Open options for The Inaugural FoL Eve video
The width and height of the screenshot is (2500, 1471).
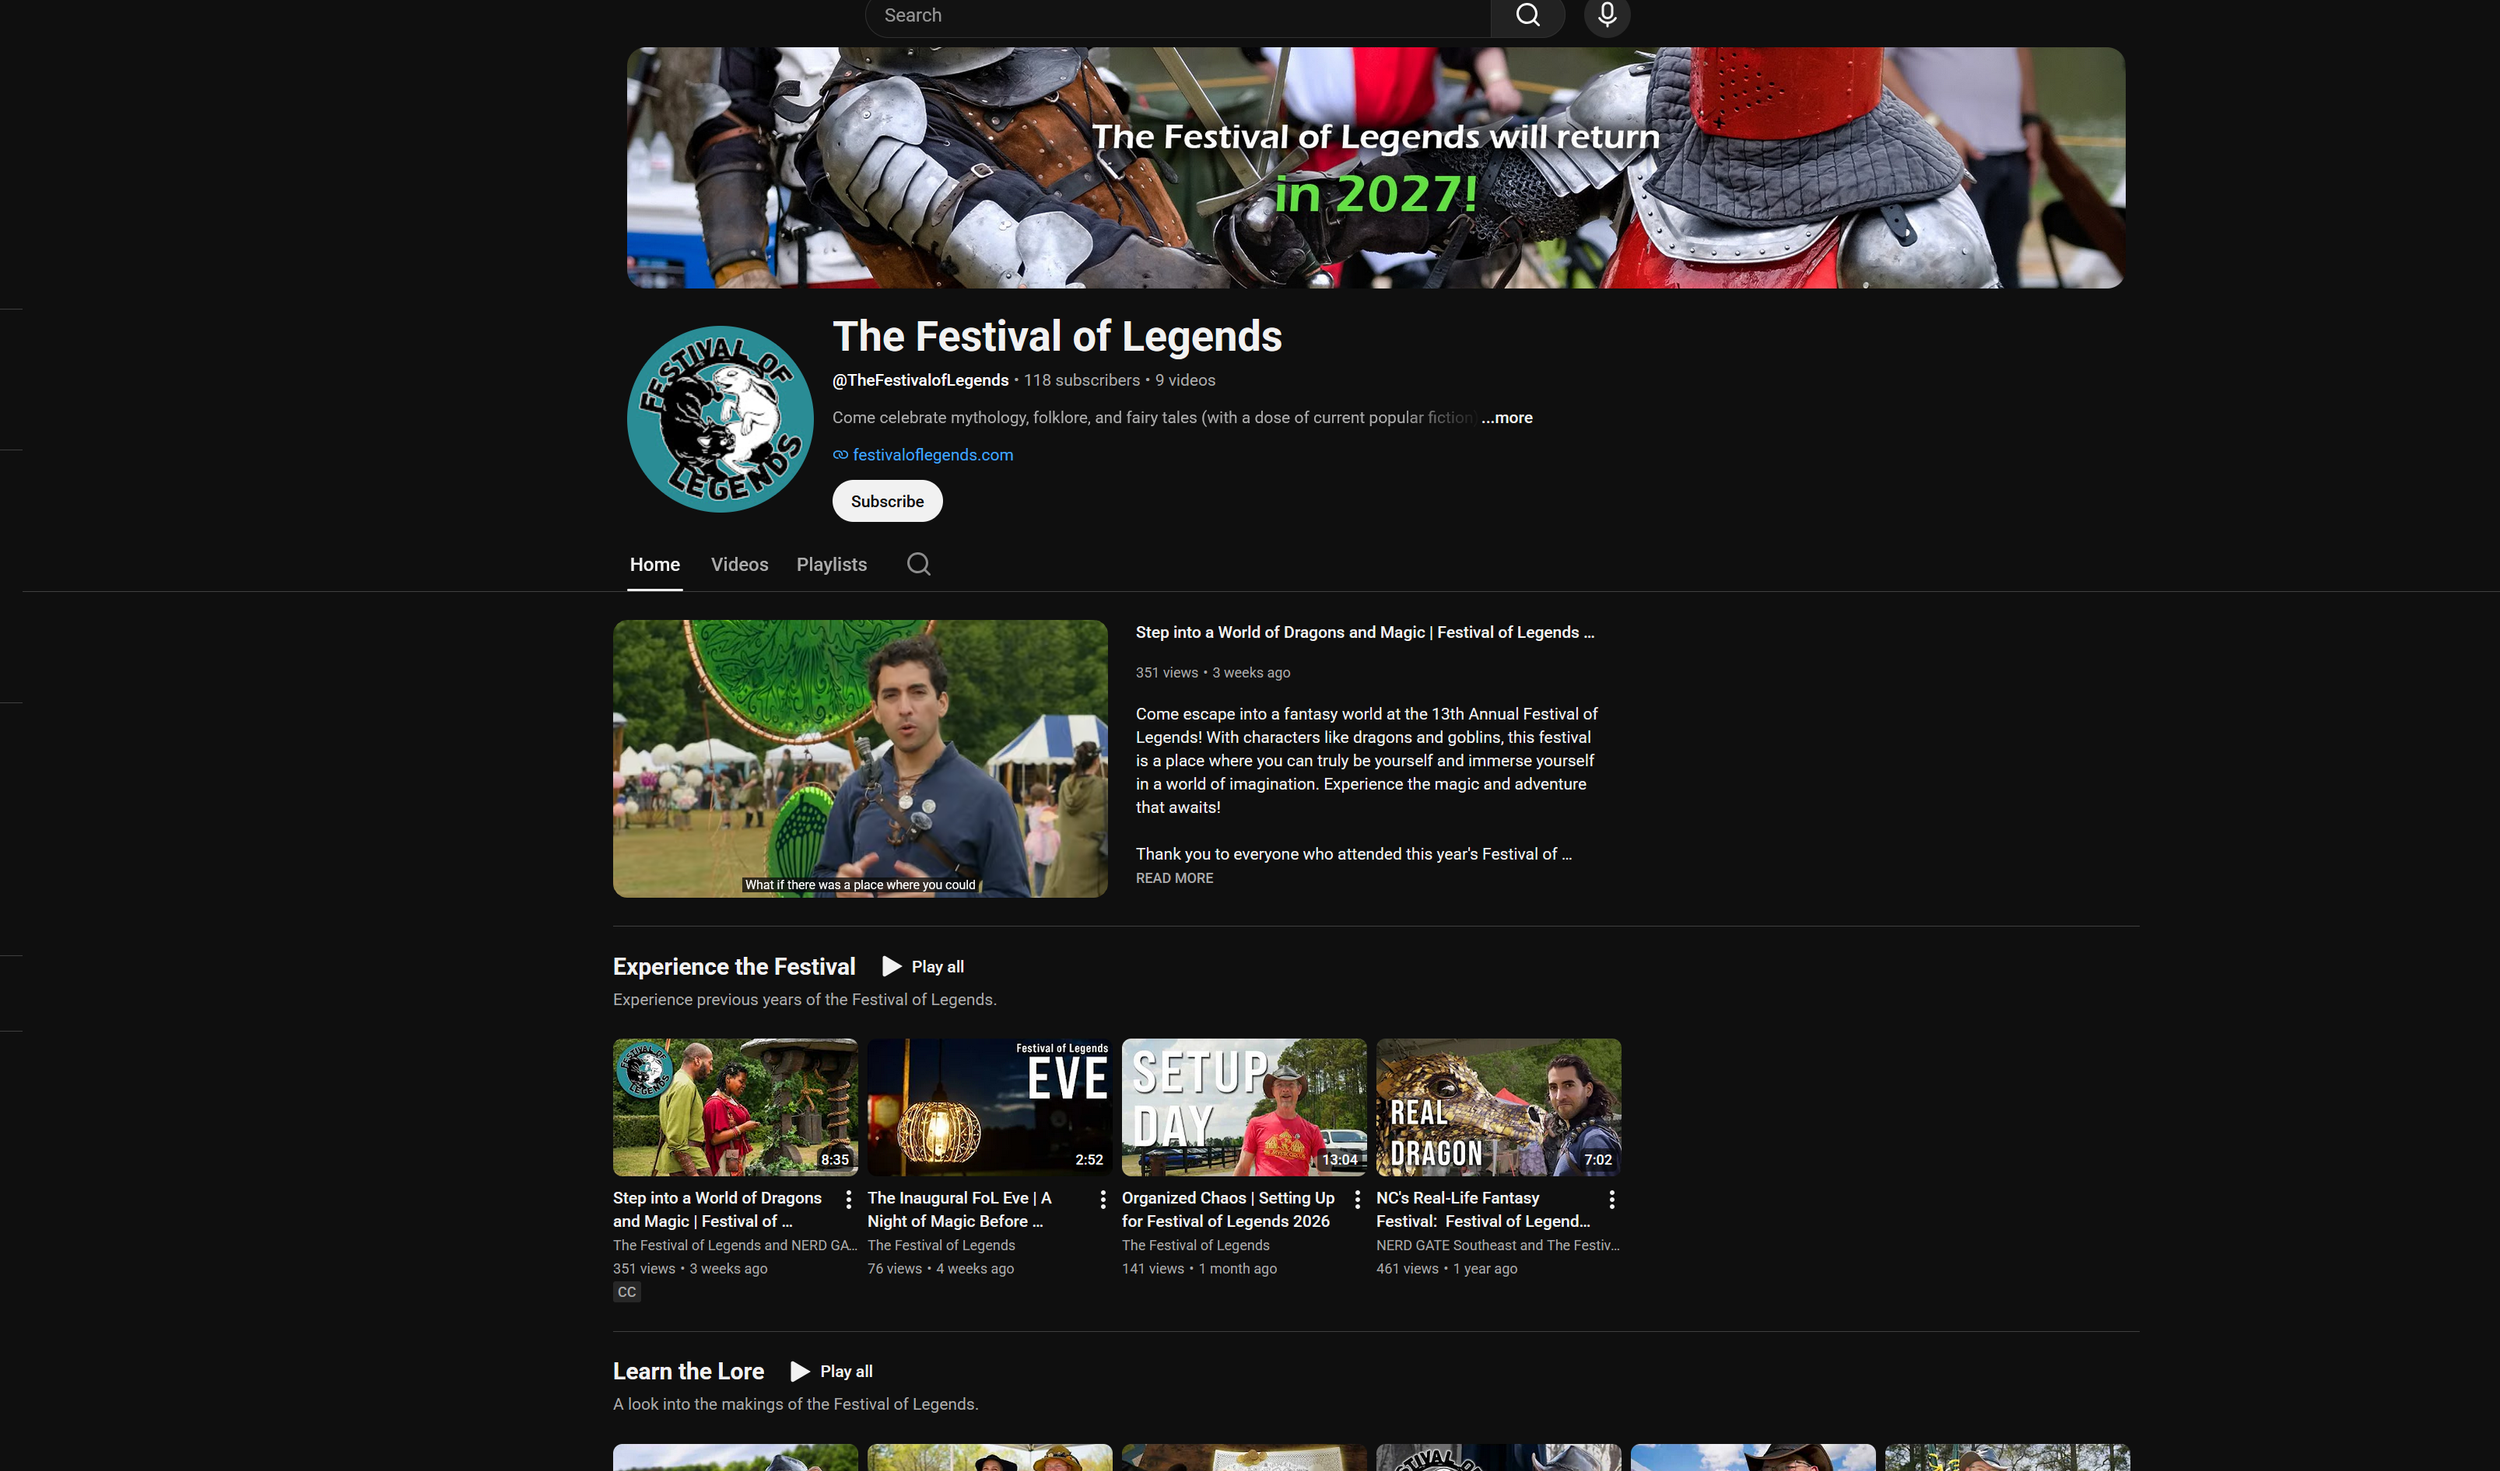[x=1103, y=1199]
